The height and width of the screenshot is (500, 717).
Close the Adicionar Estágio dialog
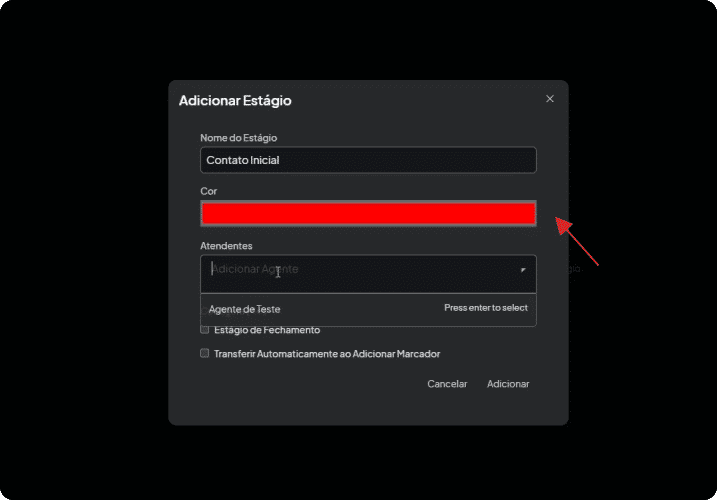pos(550,99)
